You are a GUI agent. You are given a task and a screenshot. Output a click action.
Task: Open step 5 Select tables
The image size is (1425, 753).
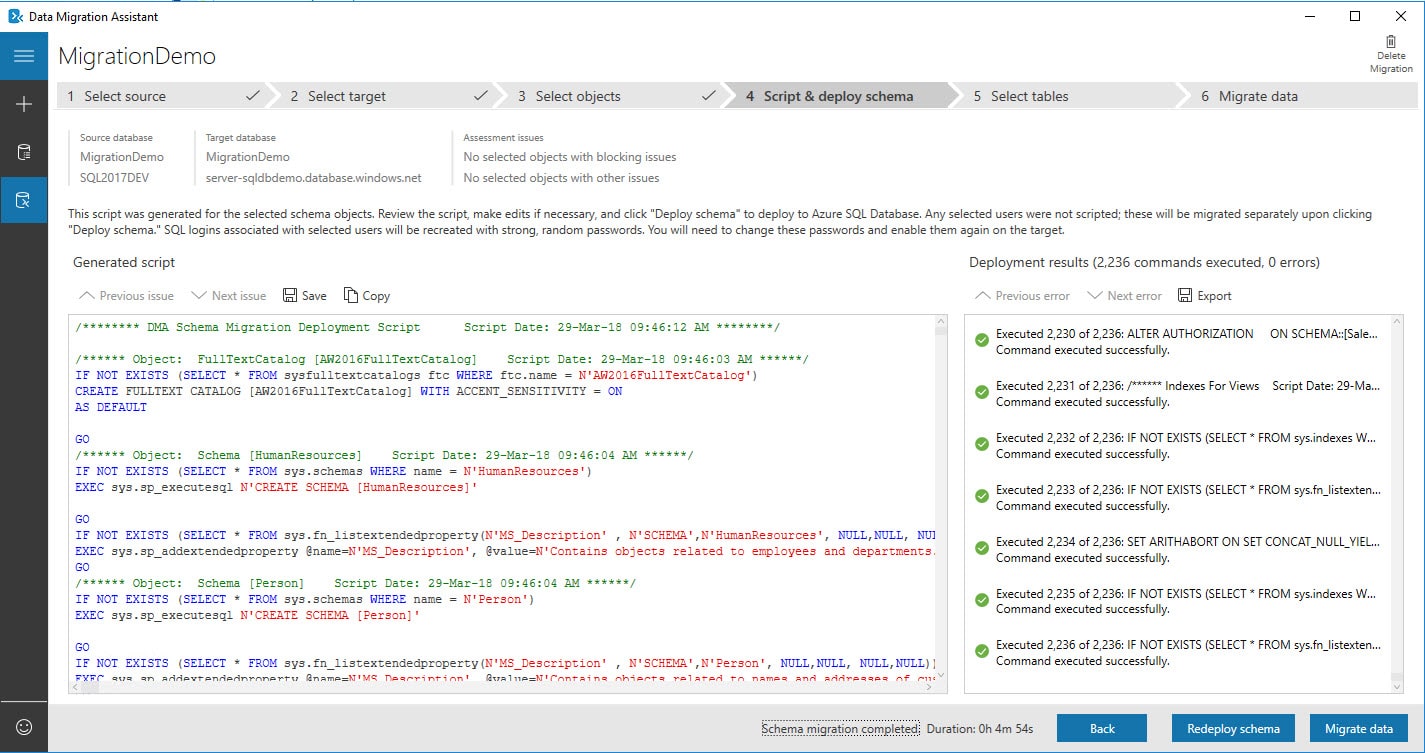click(x=1066, y=96)
